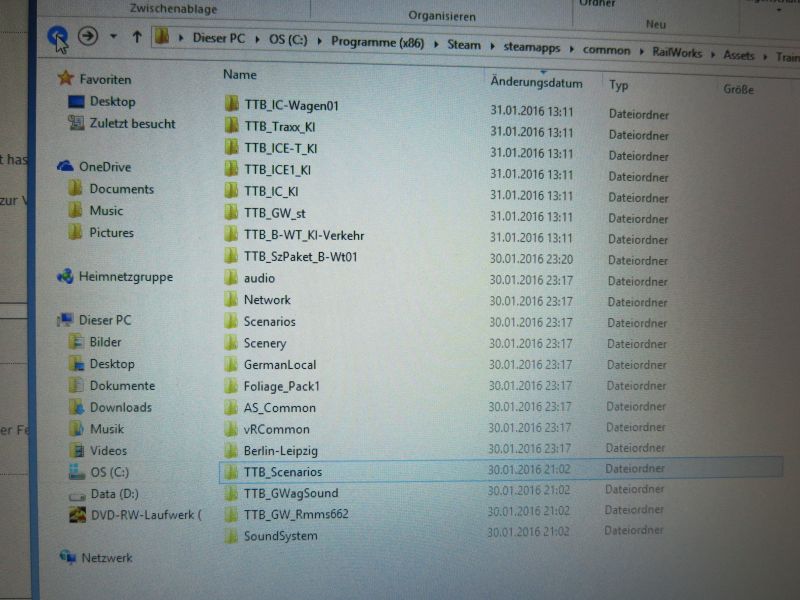This screenshot has height=600, width=800.
Task: Select the GermanLocal folder name
Action: click(x=280, y=365)
